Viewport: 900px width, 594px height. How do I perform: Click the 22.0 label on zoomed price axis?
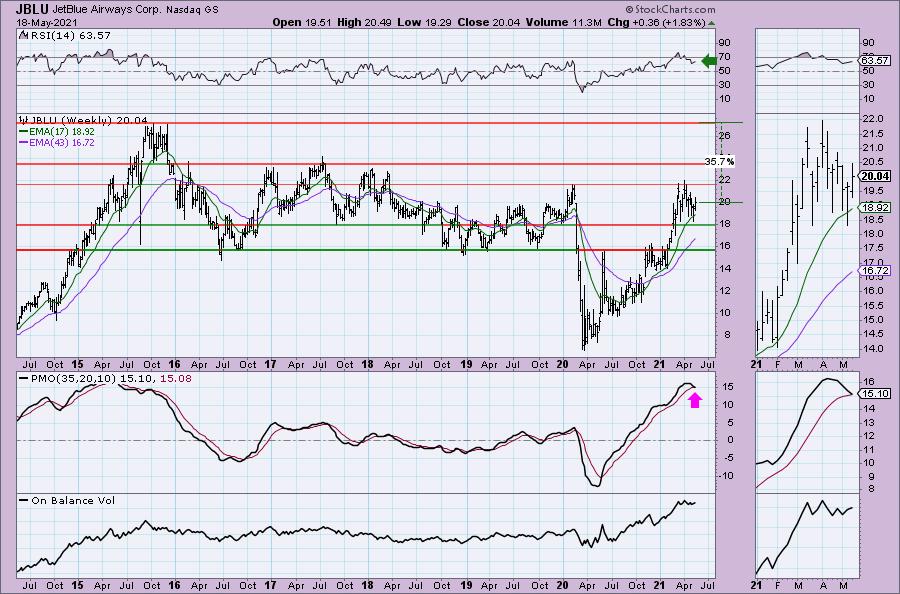pyautogui.click(x=873, y=119)
